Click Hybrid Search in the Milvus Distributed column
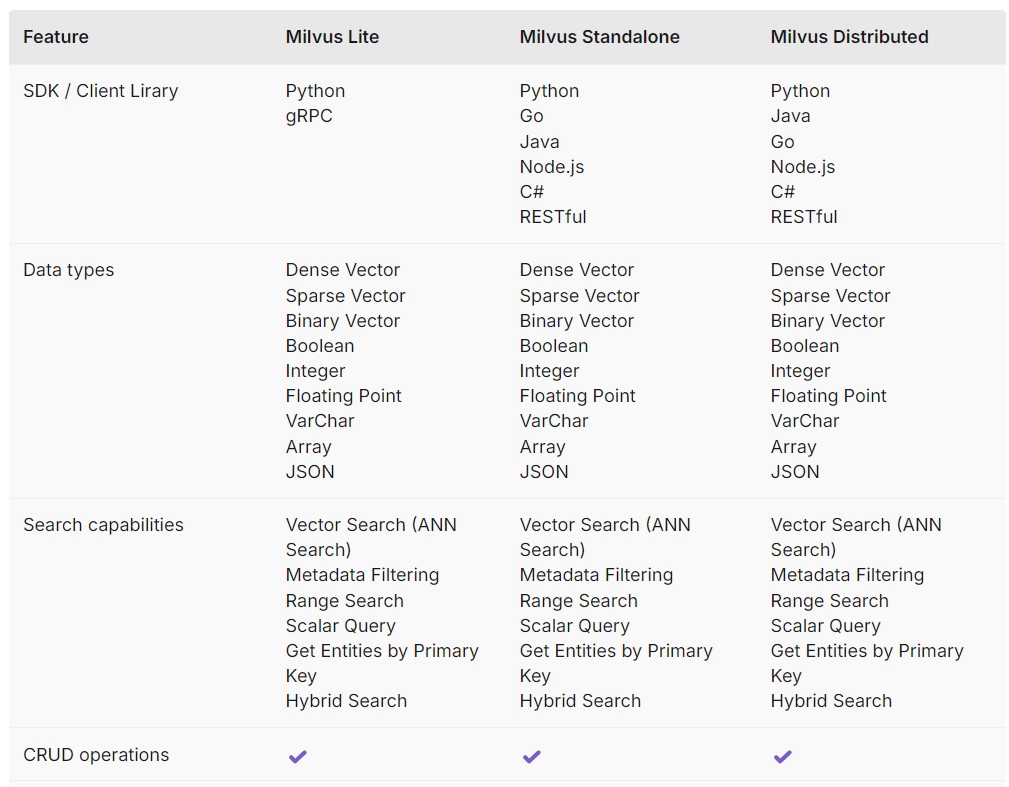1009x787 pixels. point(831,701)
